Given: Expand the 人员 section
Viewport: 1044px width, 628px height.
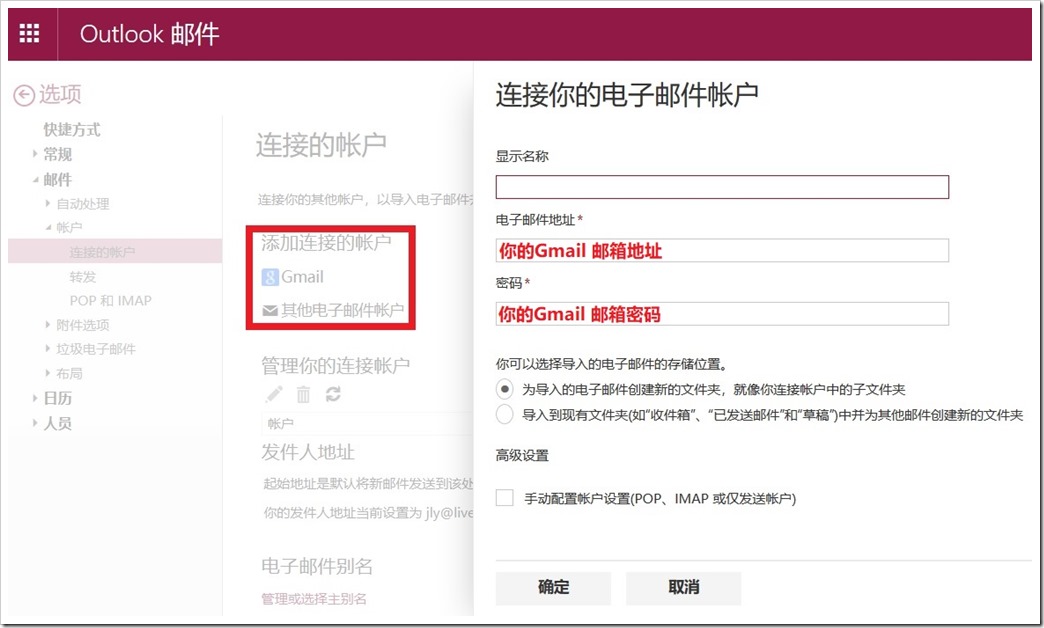Looking at the screenshot, I should (x=35, y=423).
